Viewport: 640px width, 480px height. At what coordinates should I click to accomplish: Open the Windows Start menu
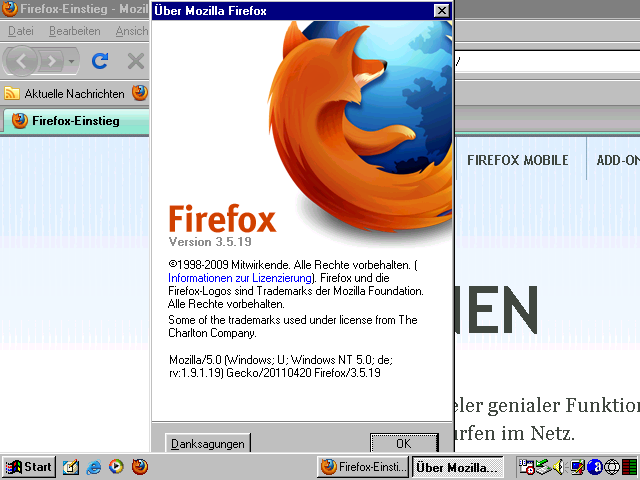click(x=29, y=467)
